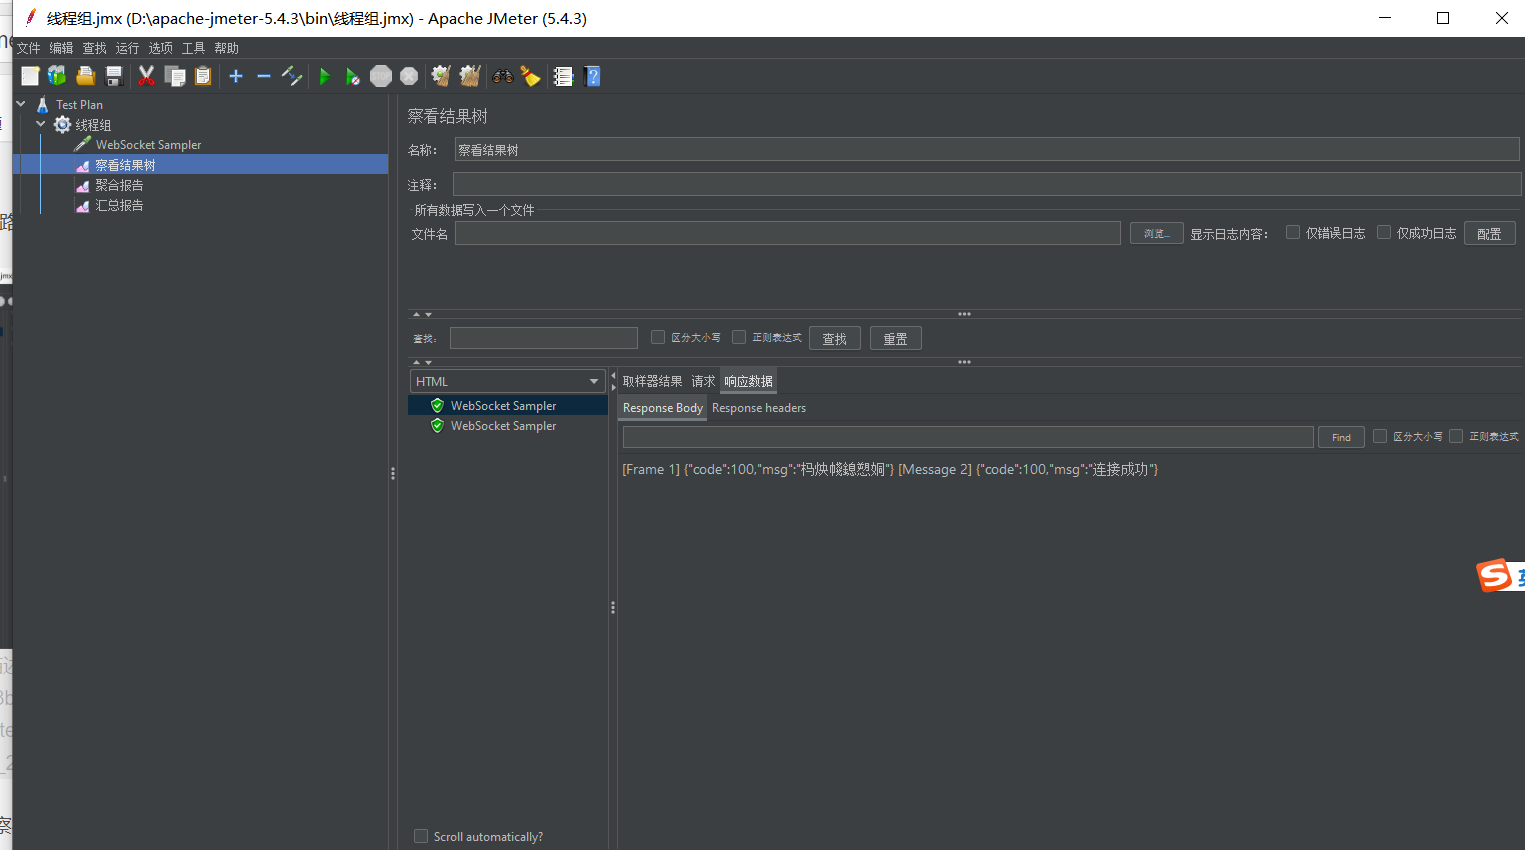Viewport: 1525px width, 850px height.
Task: Collapse the 线程组 node arrow
Action: coord(41,124)
